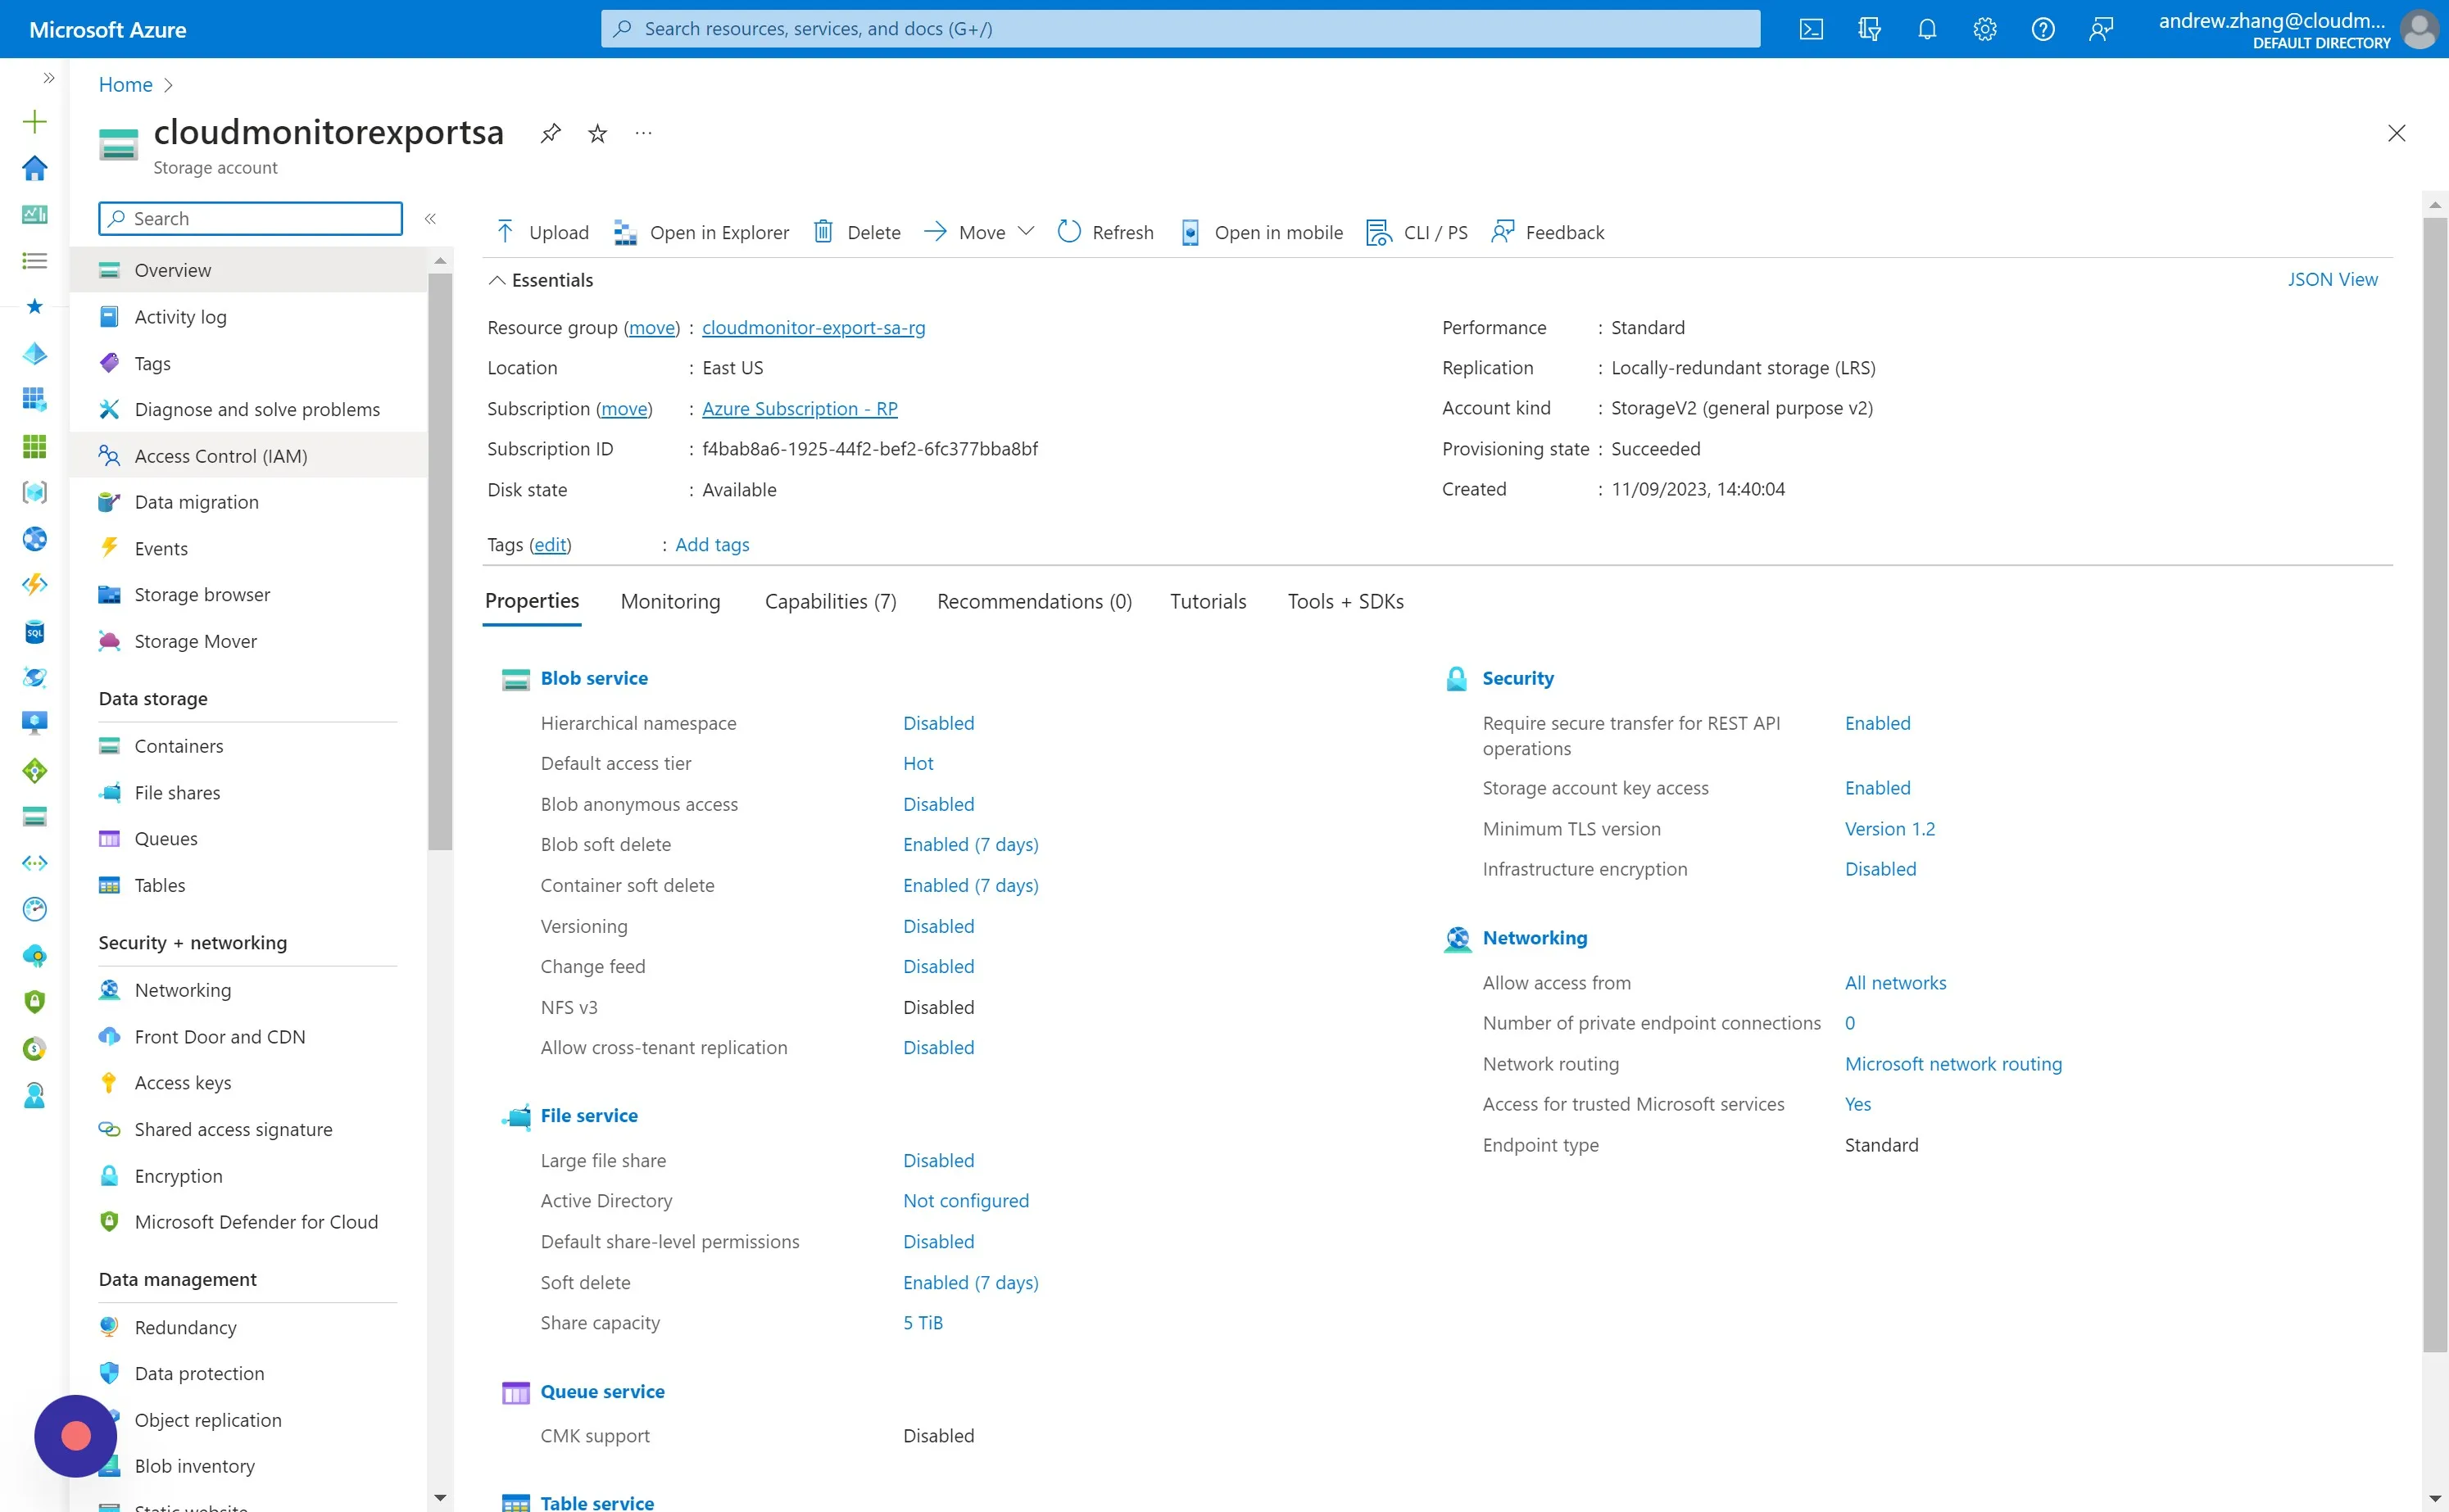Expand the left portal menu chevrons
This screenshot has height=1512, width=2449.
(x=48, y=78)
